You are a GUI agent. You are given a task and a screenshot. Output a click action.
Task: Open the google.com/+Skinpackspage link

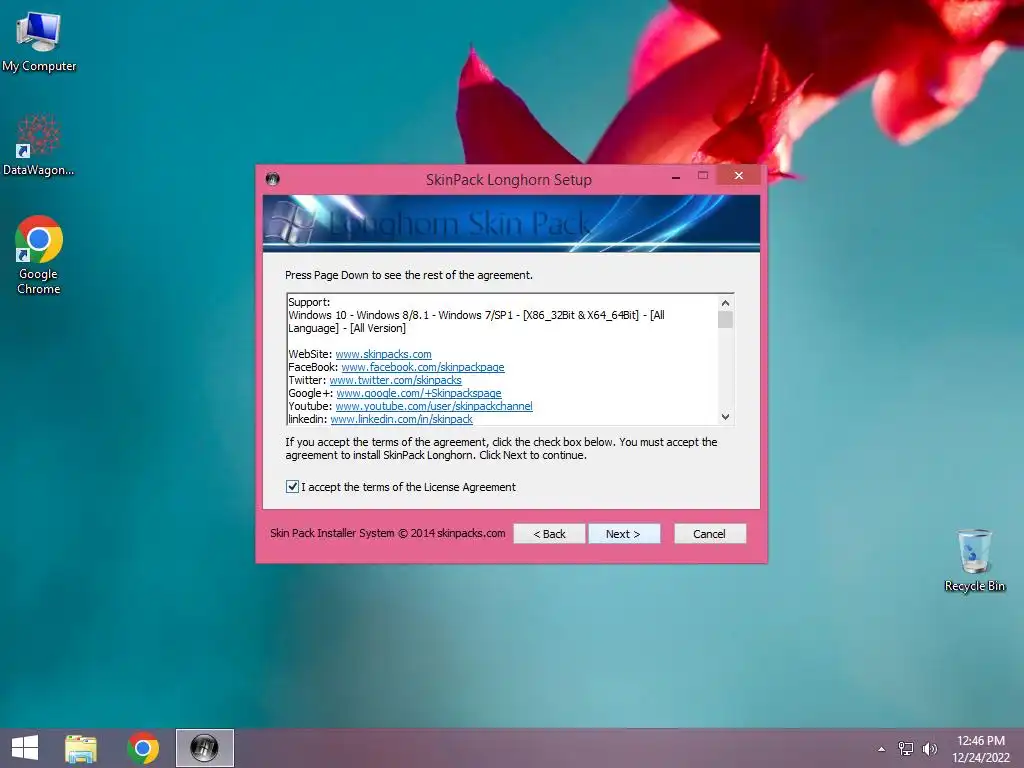click(419, 393)
